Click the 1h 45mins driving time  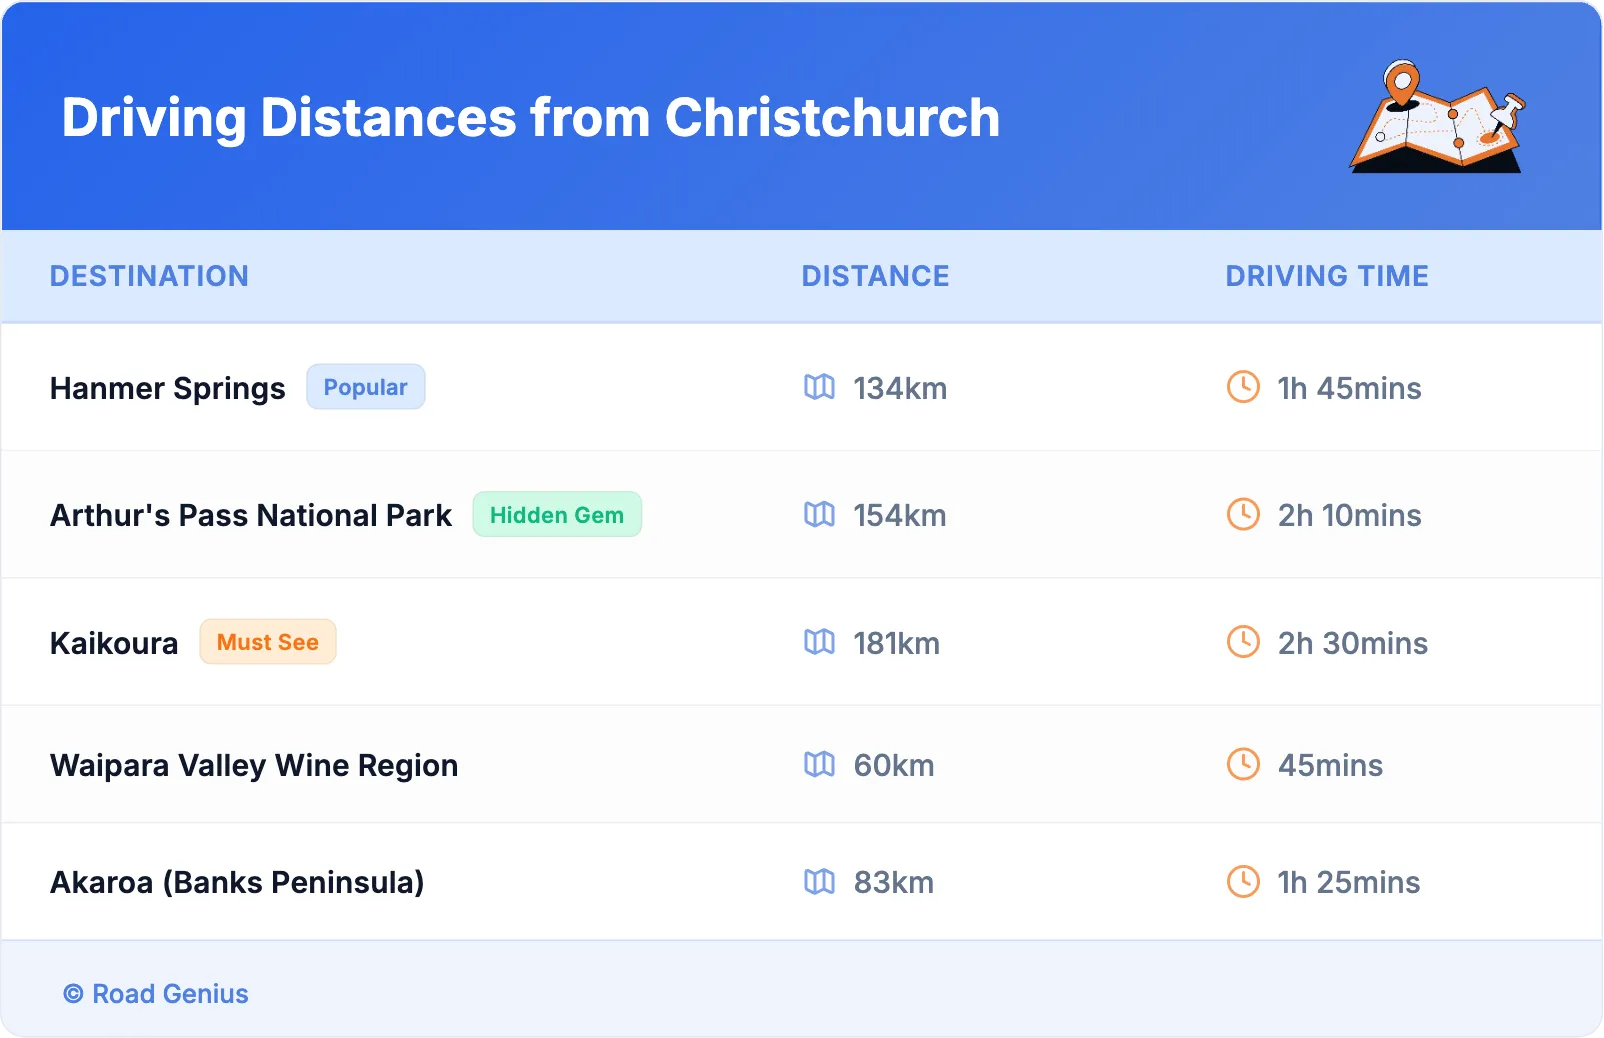coord(1349,388)
